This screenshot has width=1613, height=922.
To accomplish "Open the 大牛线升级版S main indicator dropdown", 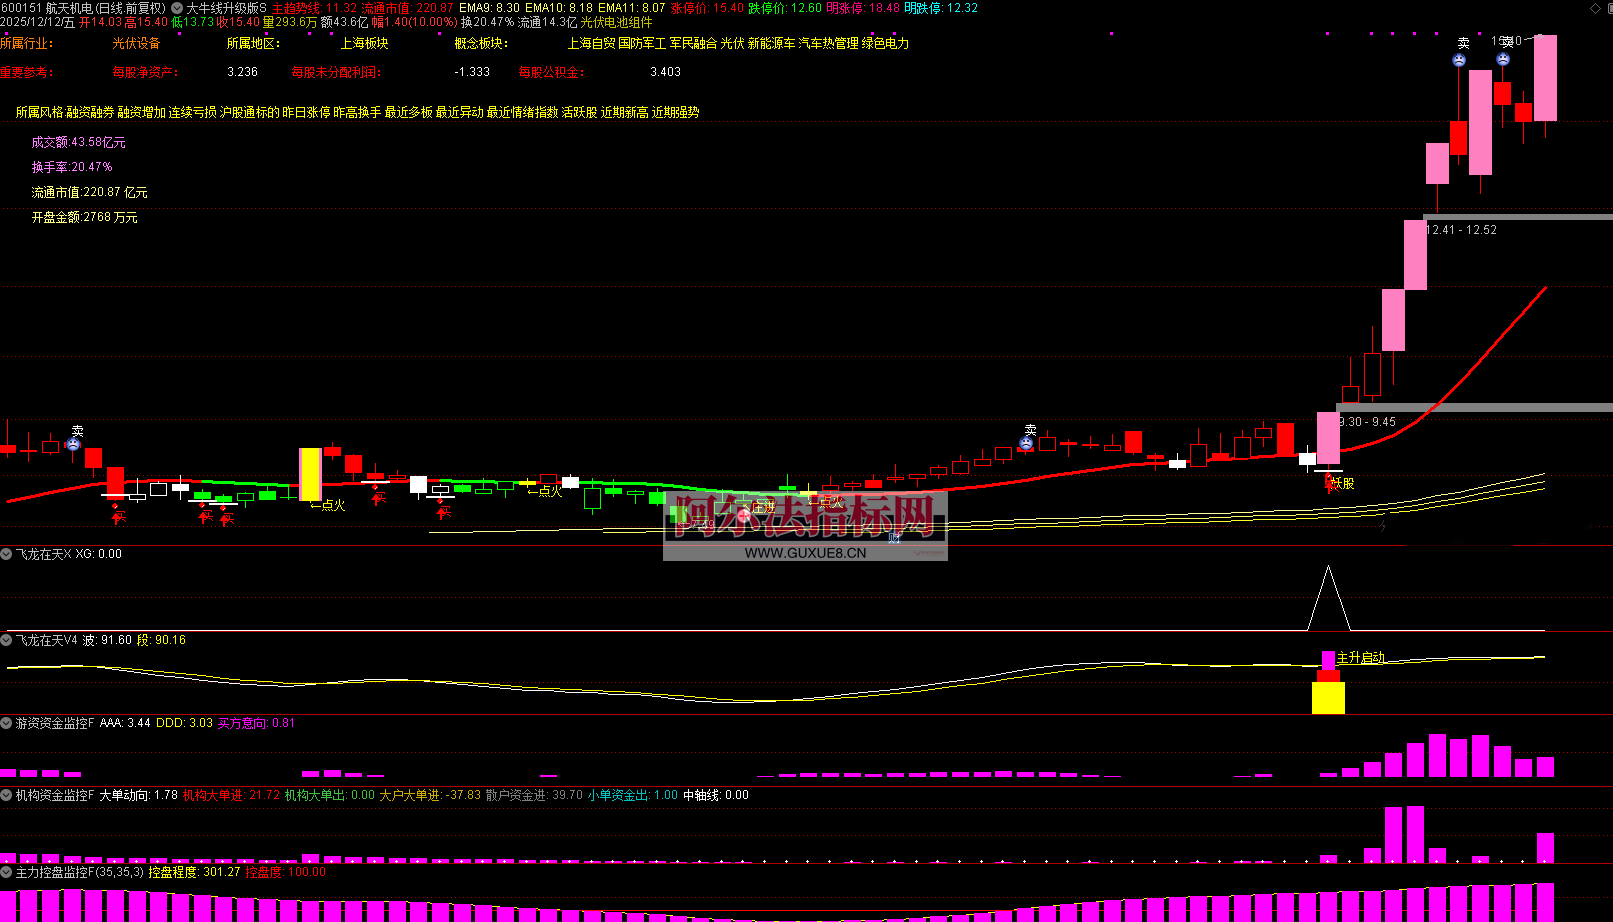I will pos(177,8).
